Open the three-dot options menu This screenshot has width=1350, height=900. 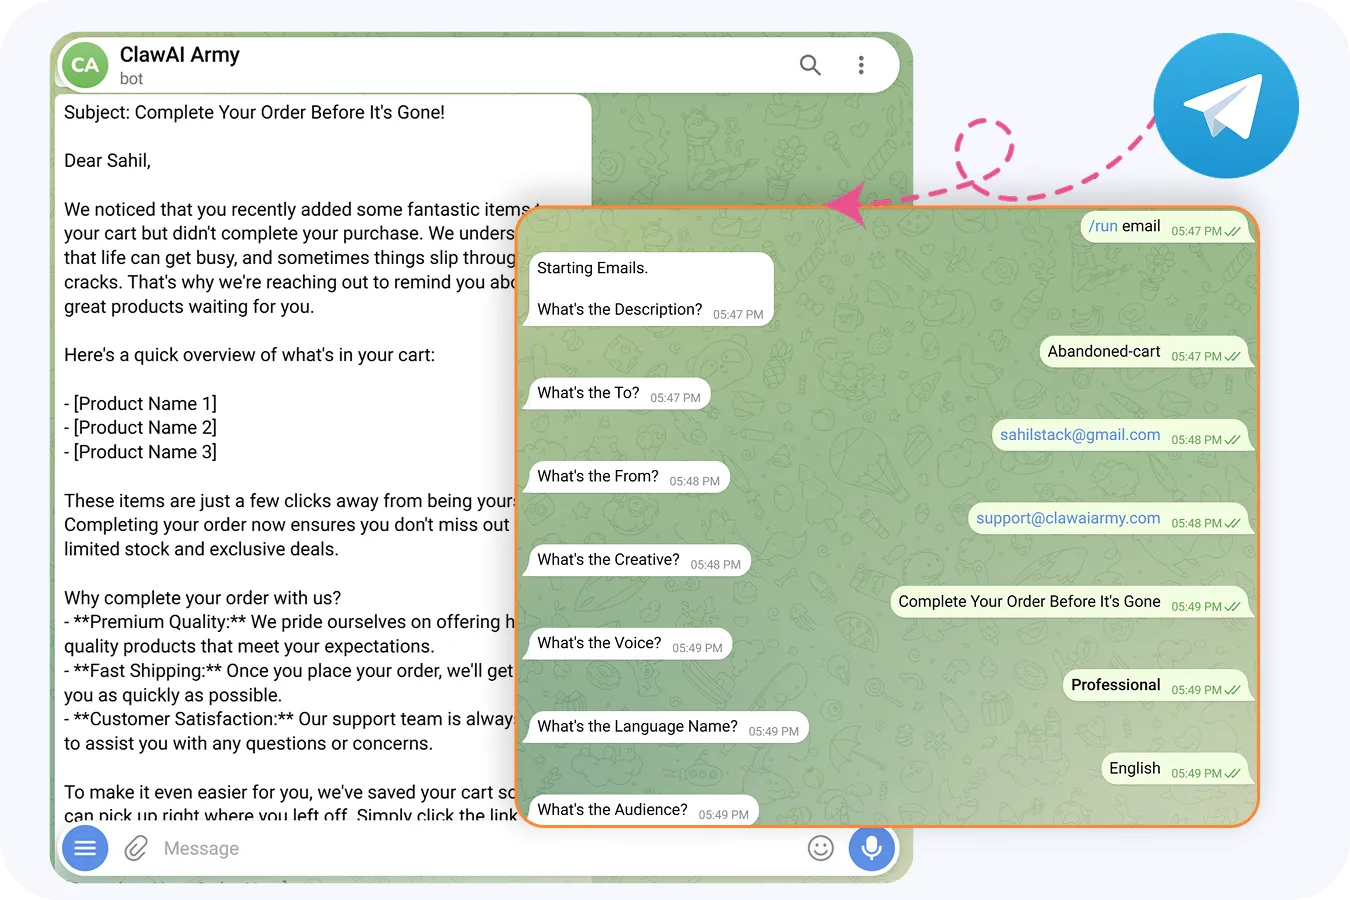tap(861, 65)
